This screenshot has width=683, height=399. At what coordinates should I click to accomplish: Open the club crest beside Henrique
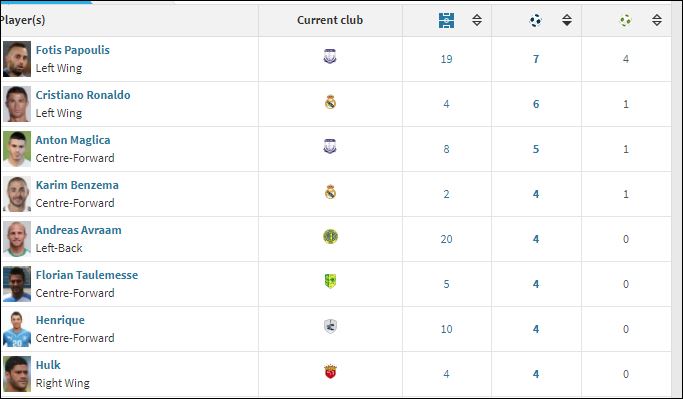(x=330, y=326)
